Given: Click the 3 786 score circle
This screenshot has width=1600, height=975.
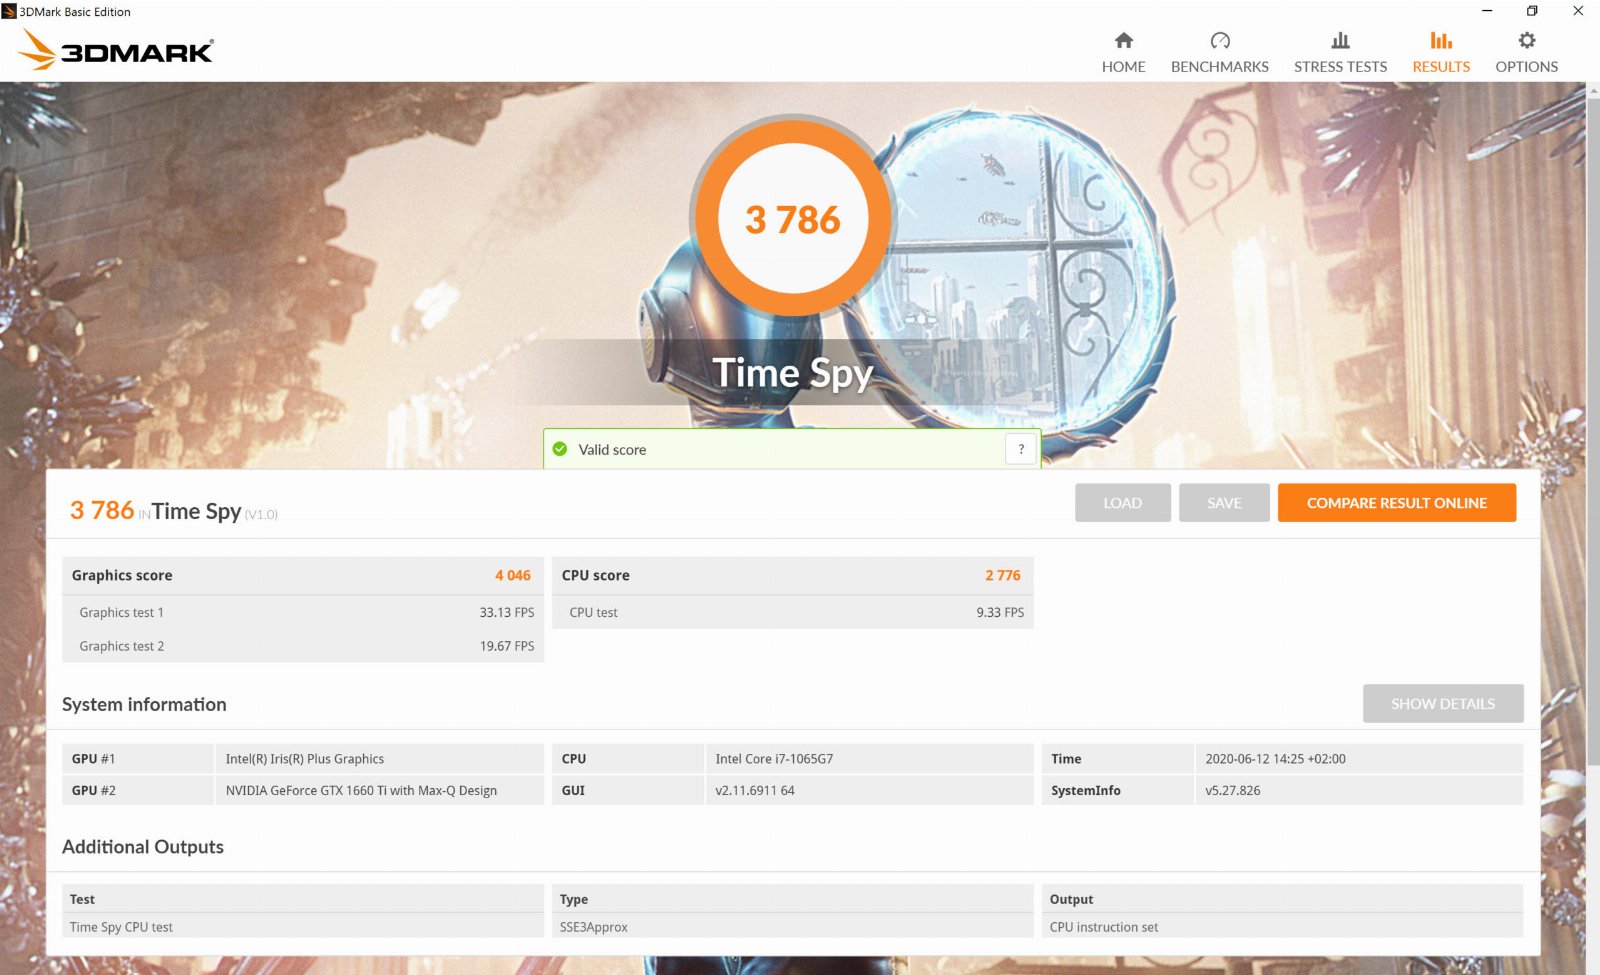Looking at the screenshot, I should coord(793,219).
